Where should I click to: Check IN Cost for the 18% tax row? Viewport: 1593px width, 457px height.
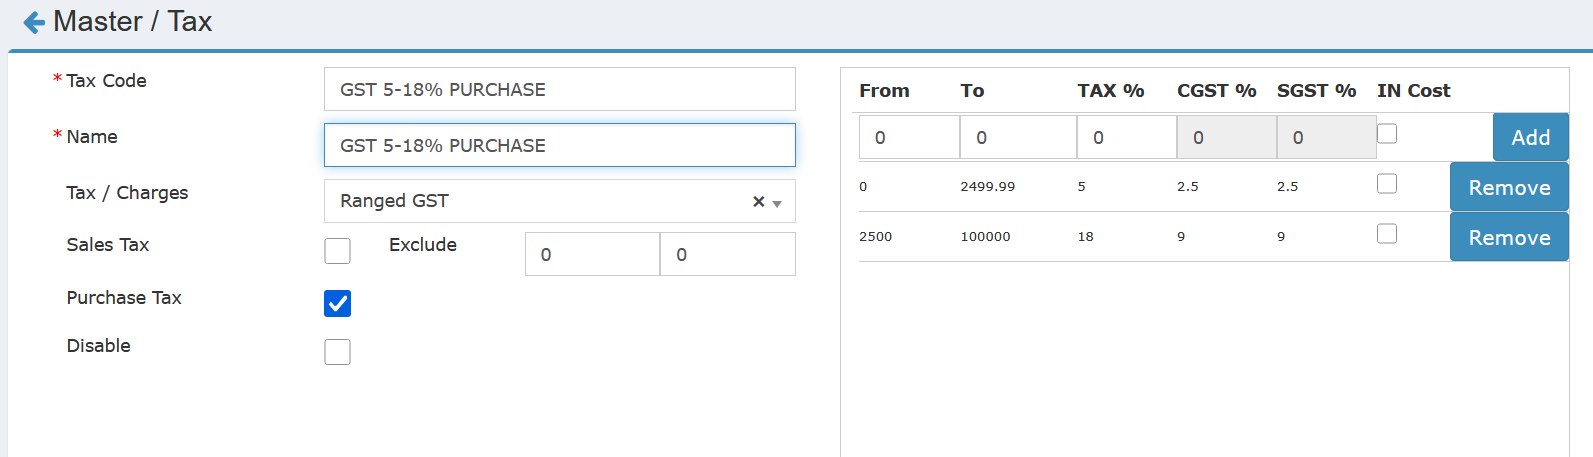point(1387,234)
